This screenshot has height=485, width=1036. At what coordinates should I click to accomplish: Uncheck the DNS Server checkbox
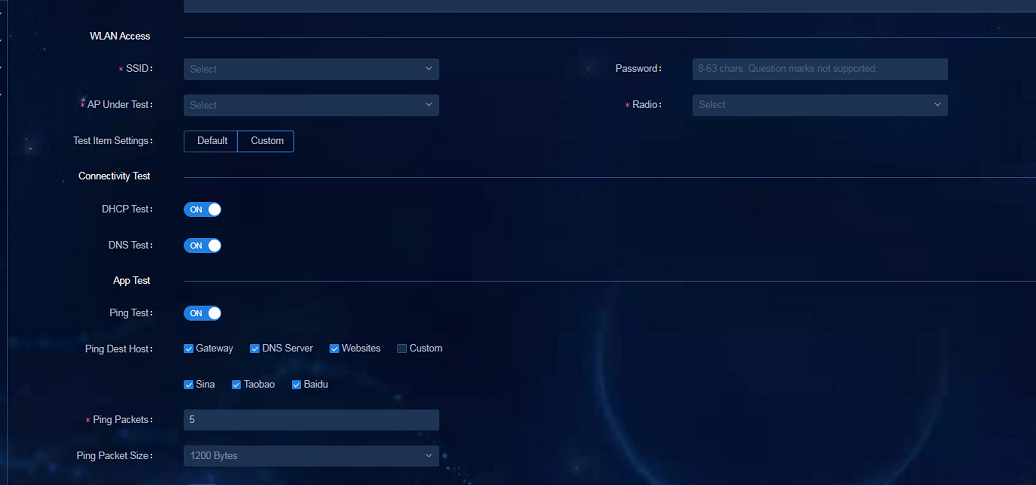click(x=254, y=349)
